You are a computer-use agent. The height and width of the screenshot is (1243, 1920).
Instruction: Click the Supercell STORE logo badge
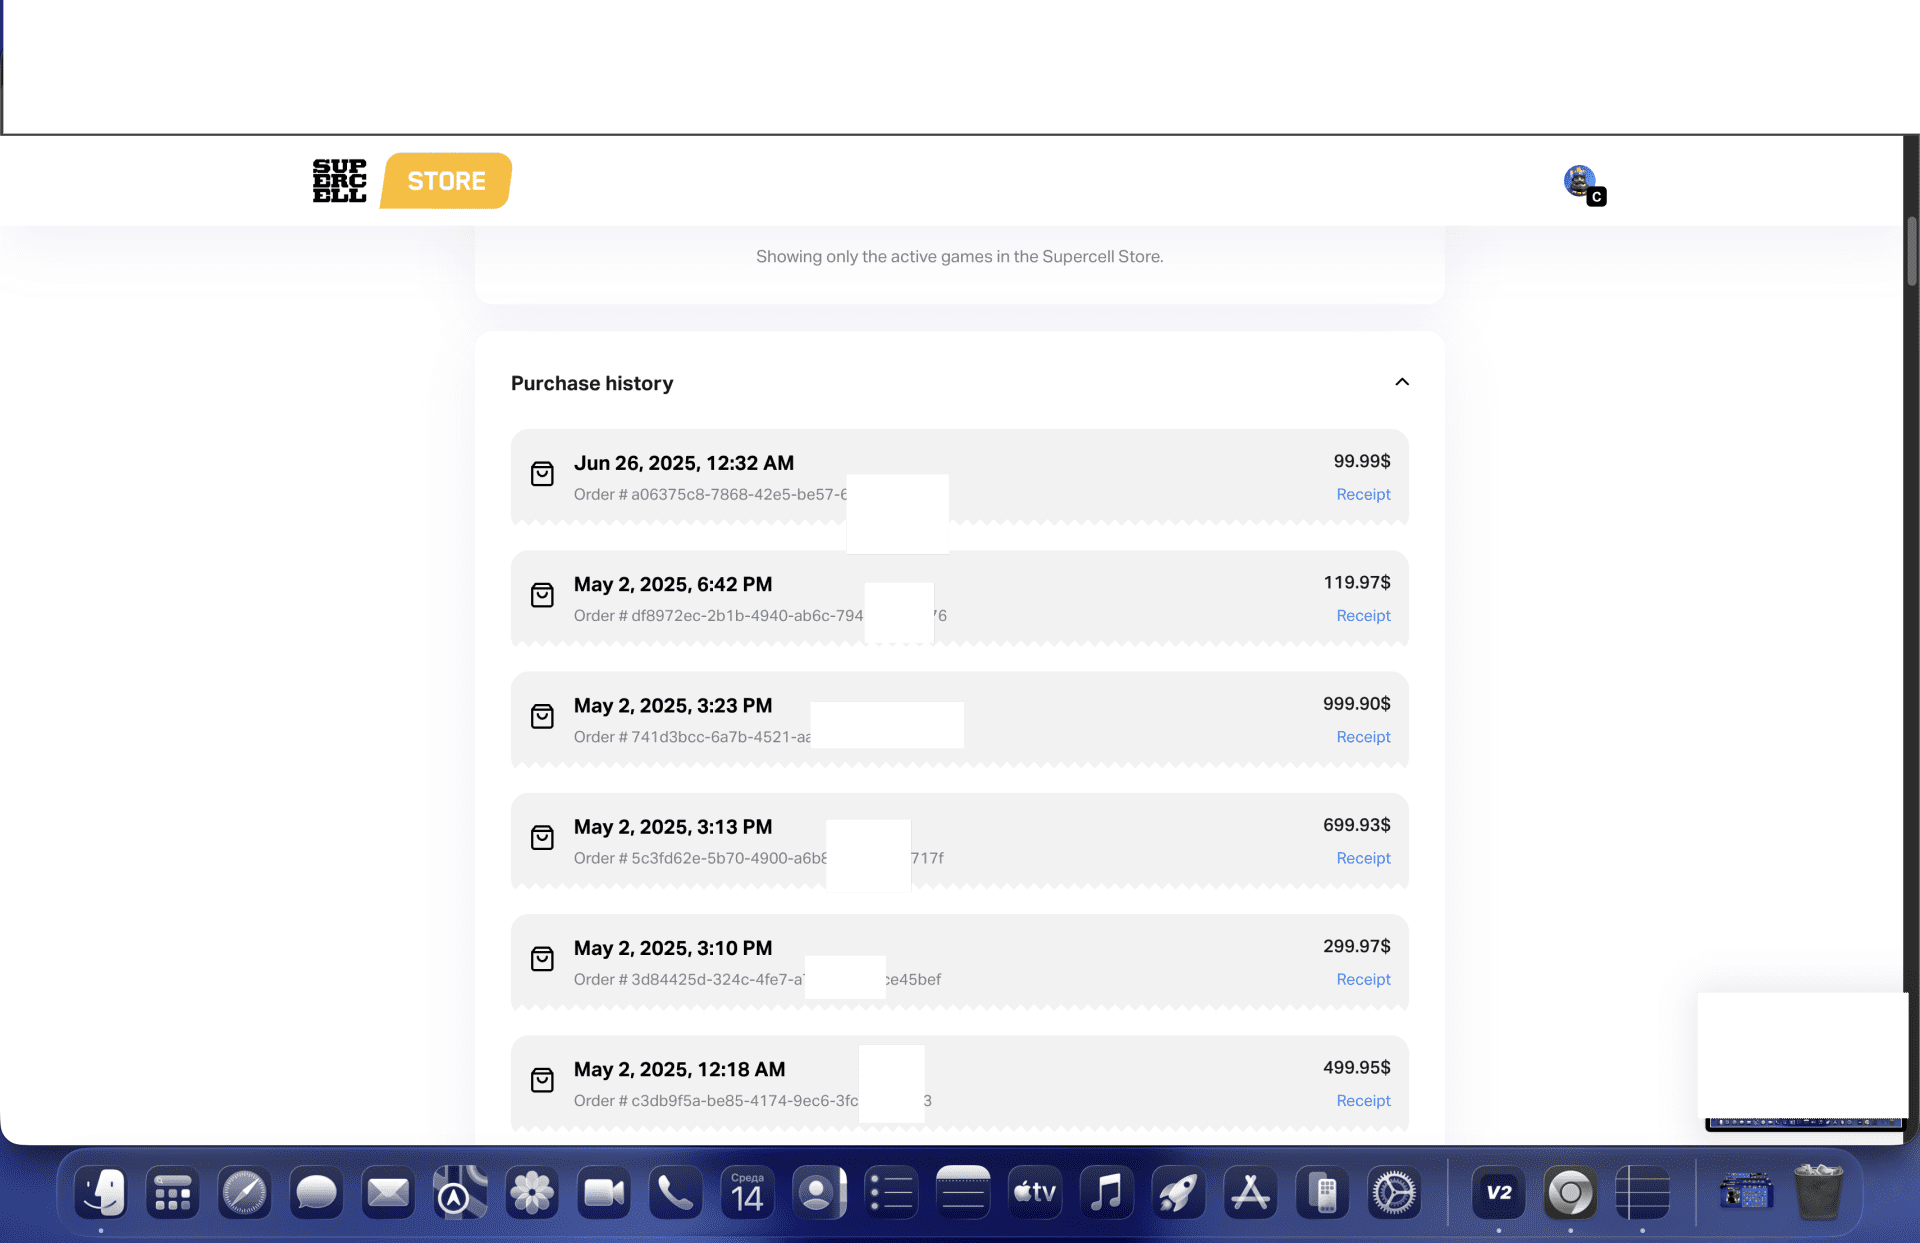click(446, 181)
